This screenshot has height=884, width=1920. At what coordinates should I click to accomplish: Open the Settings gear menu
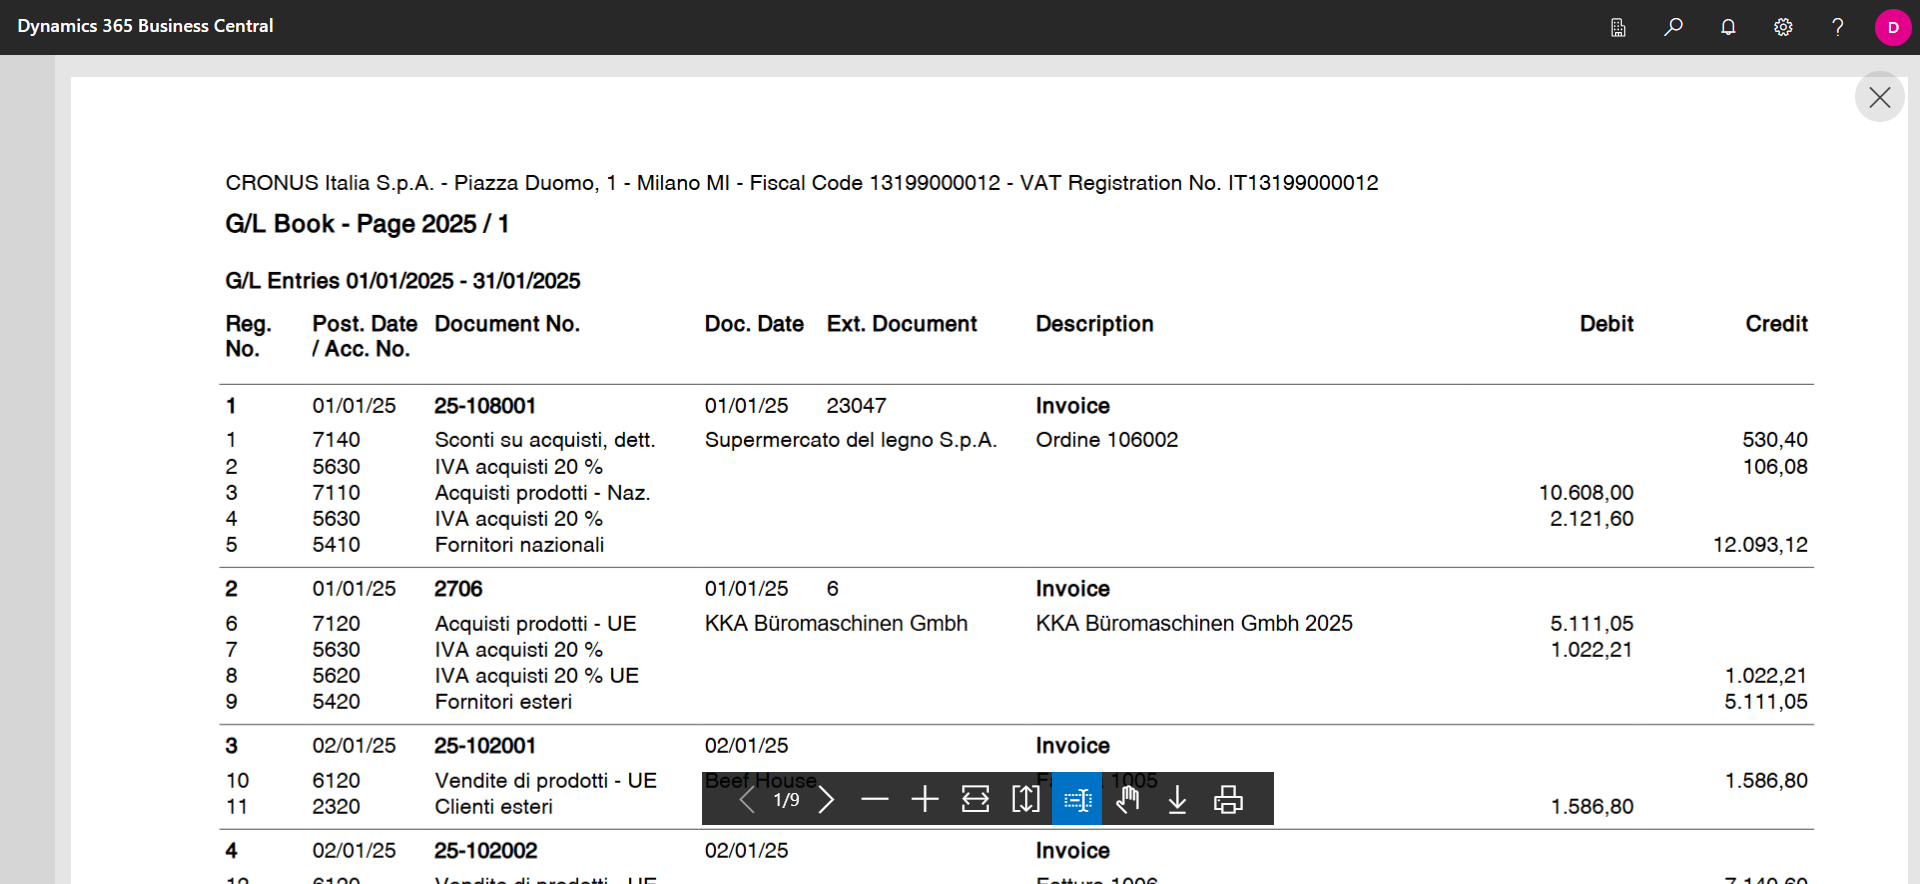(x=1783, y=27)
